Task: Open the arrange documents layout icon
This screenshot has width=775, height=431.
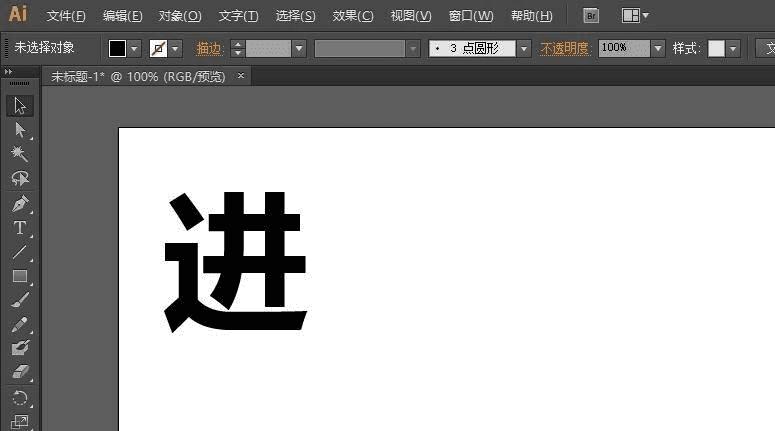Action: click(631, 15)
